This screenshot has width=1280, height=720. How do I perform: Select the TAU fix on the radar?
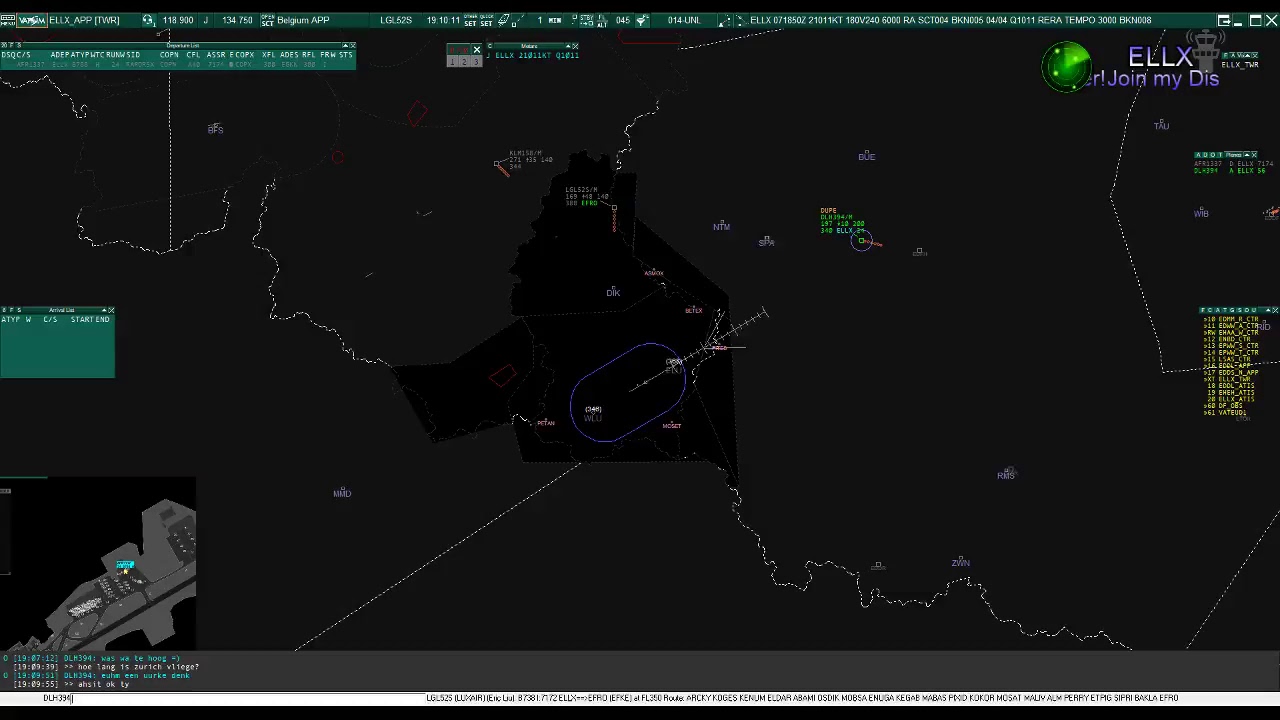pos(1161,125)
